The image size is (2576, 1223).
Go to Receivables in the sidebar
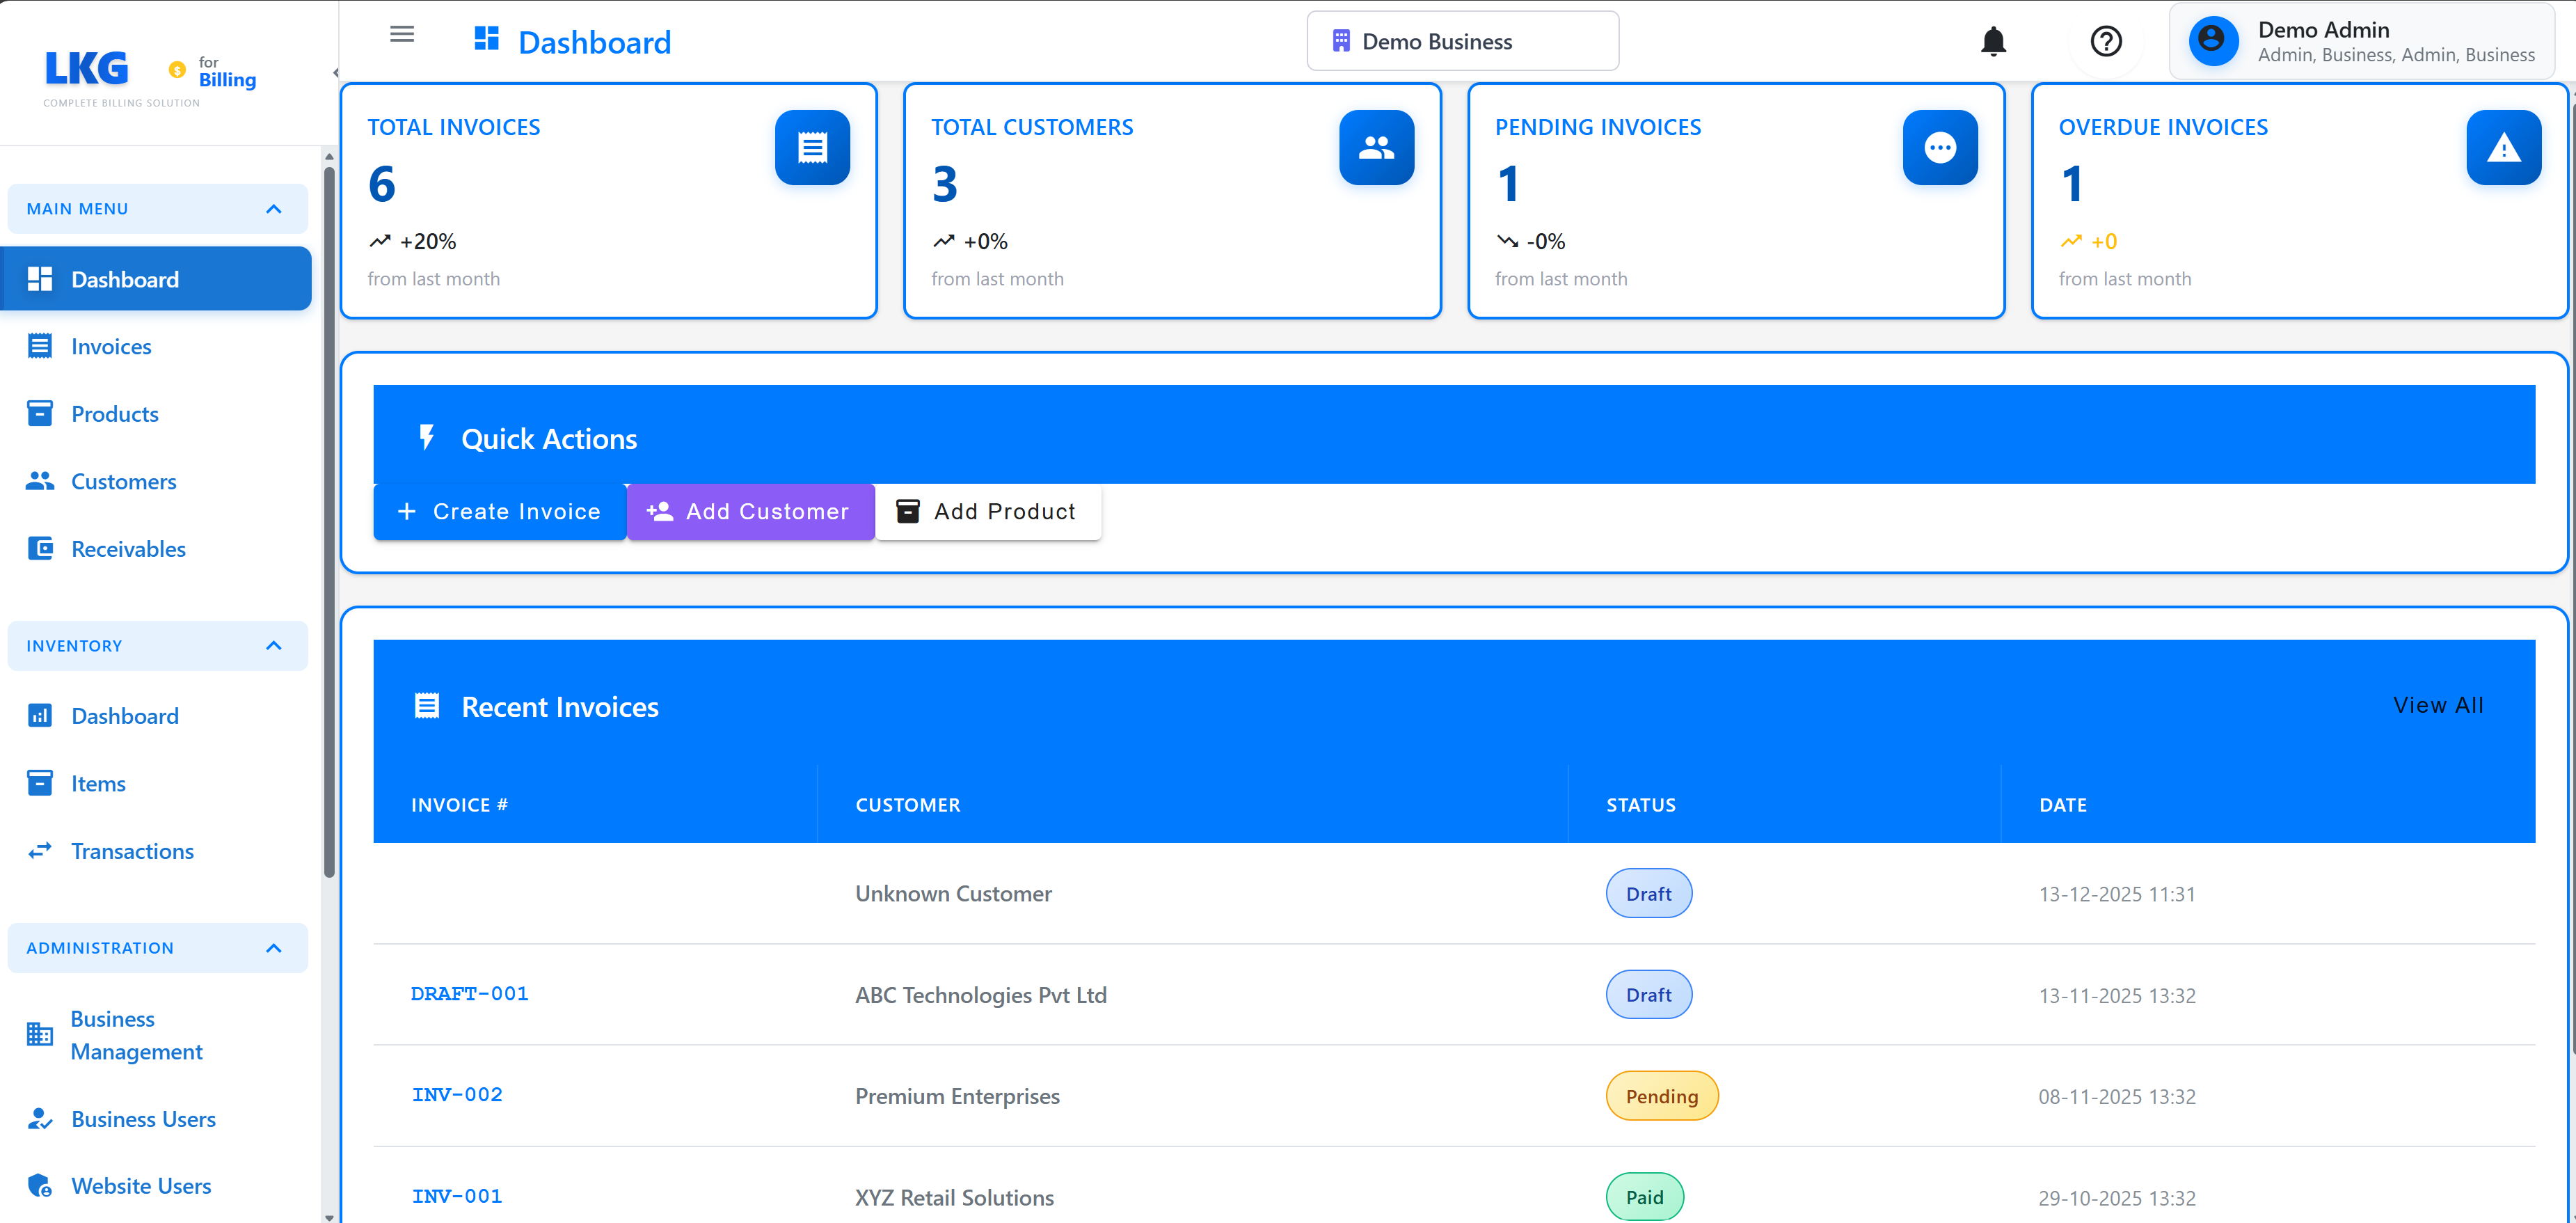[128, 549]
